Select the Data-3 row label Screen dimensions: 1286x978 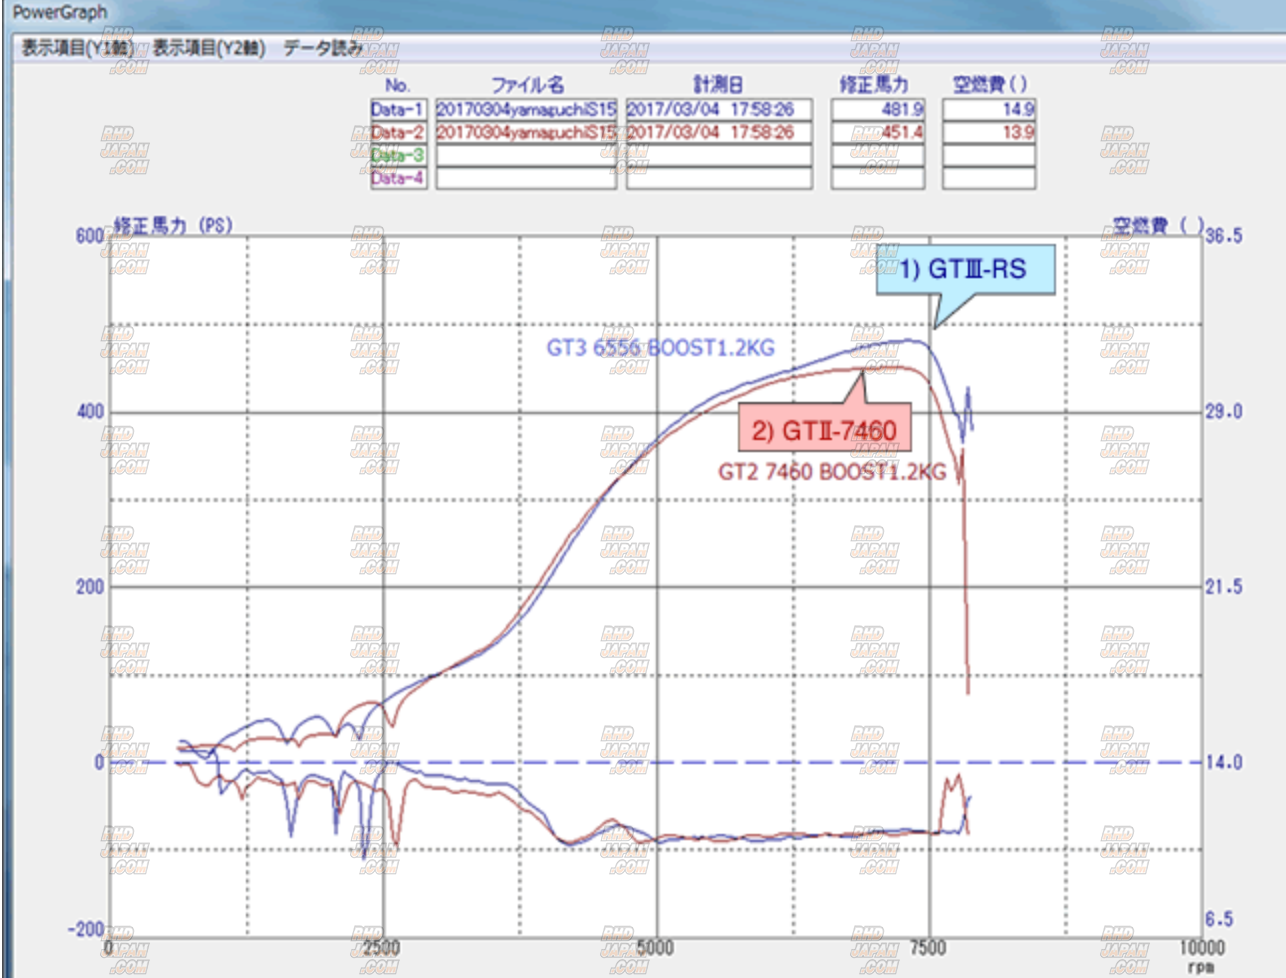(x=397, y=155)
